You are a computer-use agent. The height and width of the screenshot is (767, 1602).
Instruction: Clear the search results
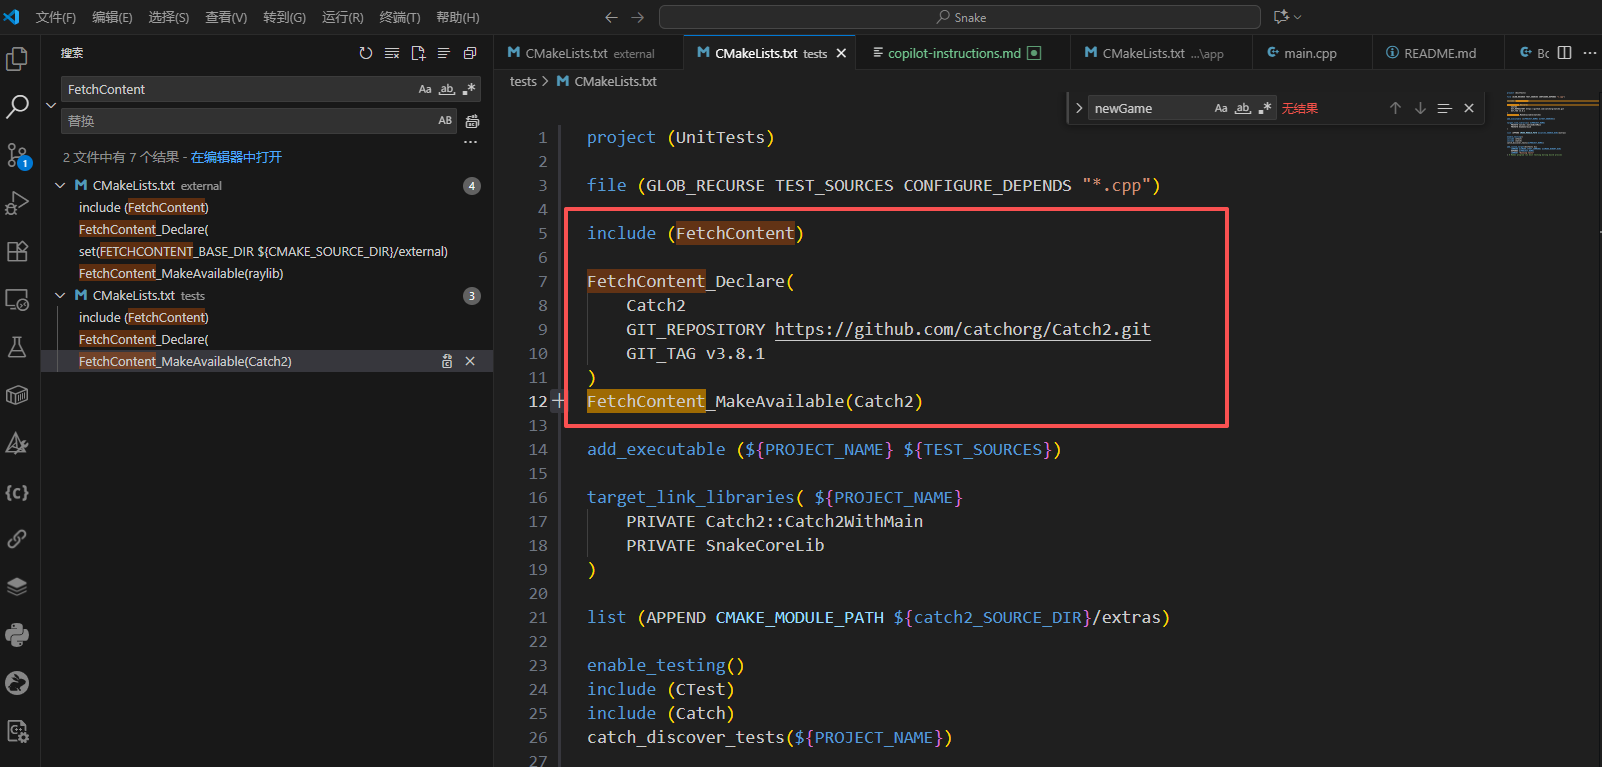click(x=392, y=53)
